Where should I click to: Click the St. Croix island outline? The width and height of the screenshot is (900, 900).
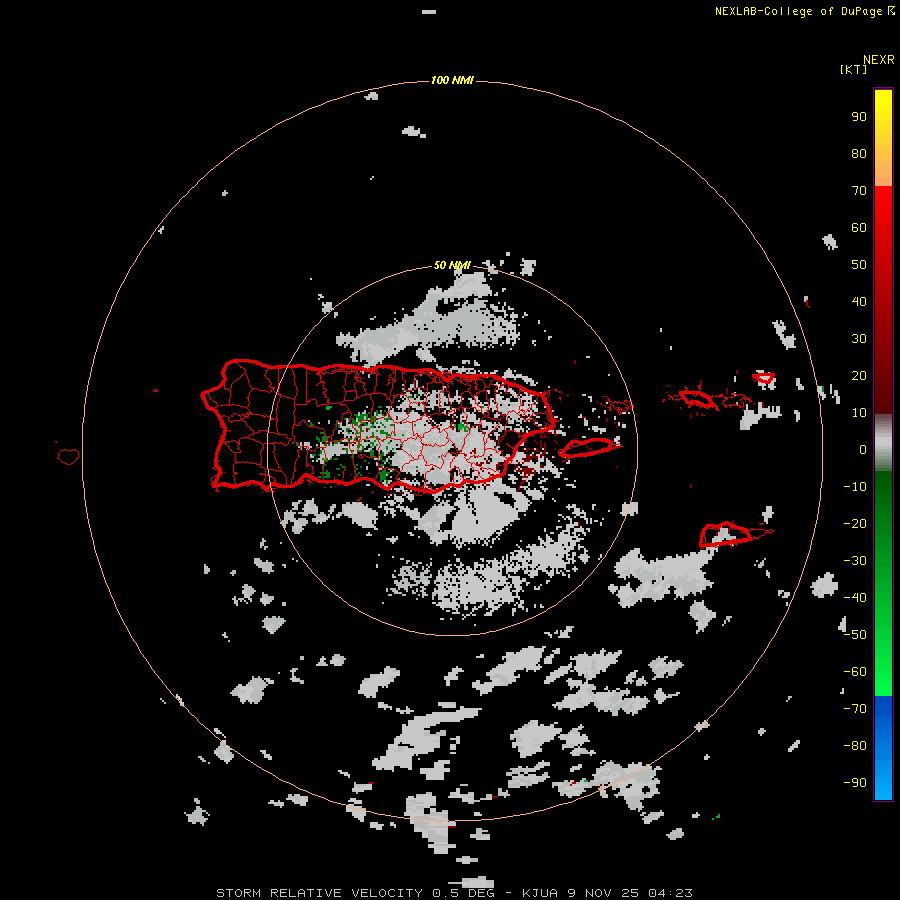pos(725,535)
